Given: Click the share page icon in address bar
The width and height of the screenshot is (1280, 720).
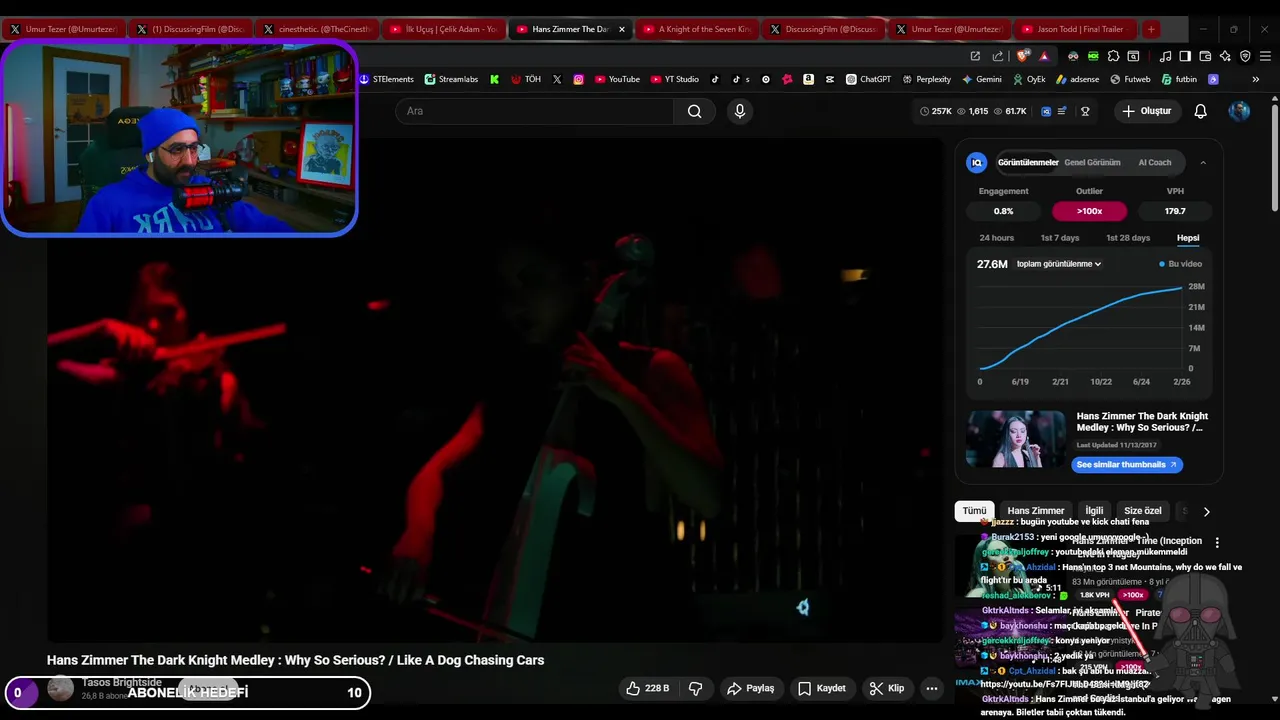Looking at the screenshot, I should (x=998, y=56).
